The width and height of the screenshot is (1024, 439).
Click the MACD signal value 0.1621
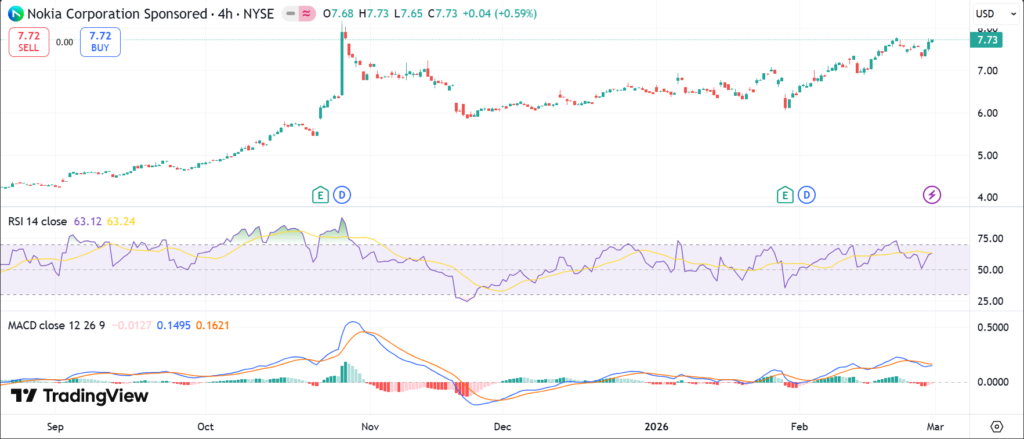click(x=212, y=325)
